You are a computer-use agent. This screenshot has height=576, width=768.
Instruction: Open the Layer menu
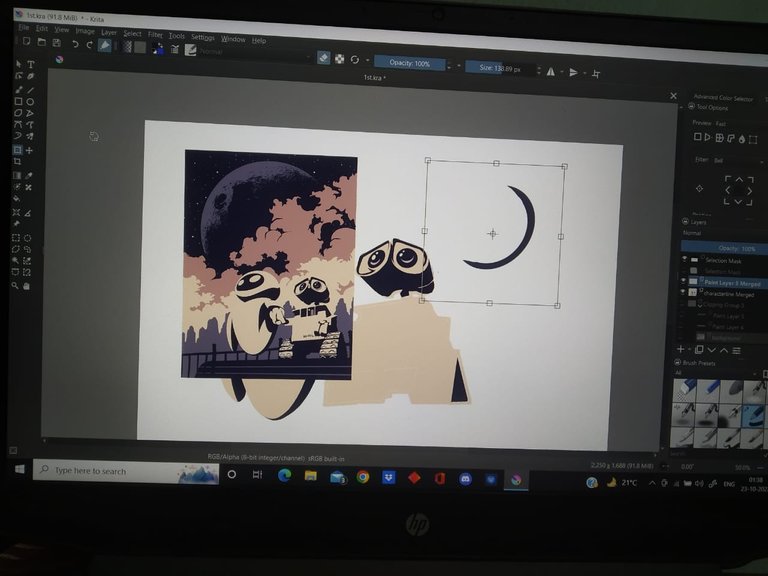[109, 32]
